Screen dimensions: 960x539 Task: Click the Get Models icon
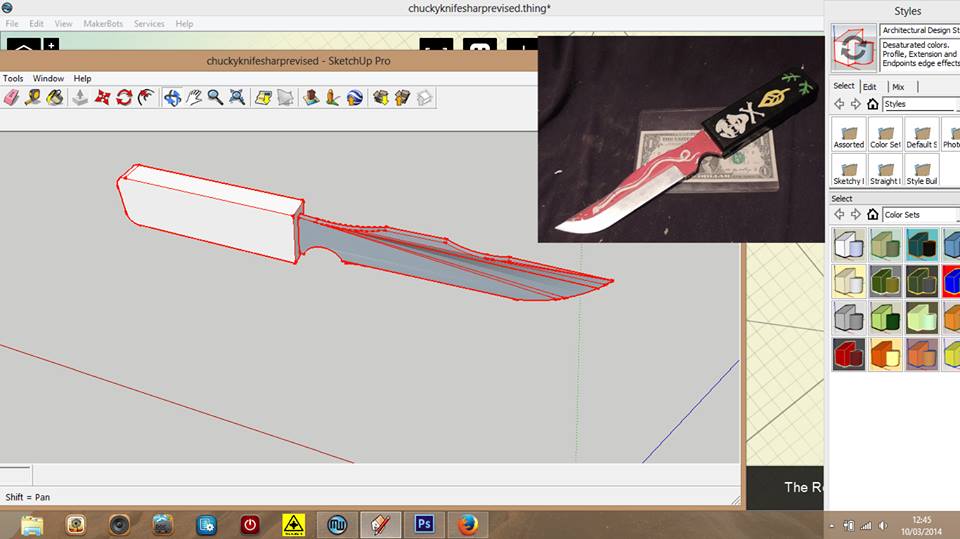pos(380,97)
